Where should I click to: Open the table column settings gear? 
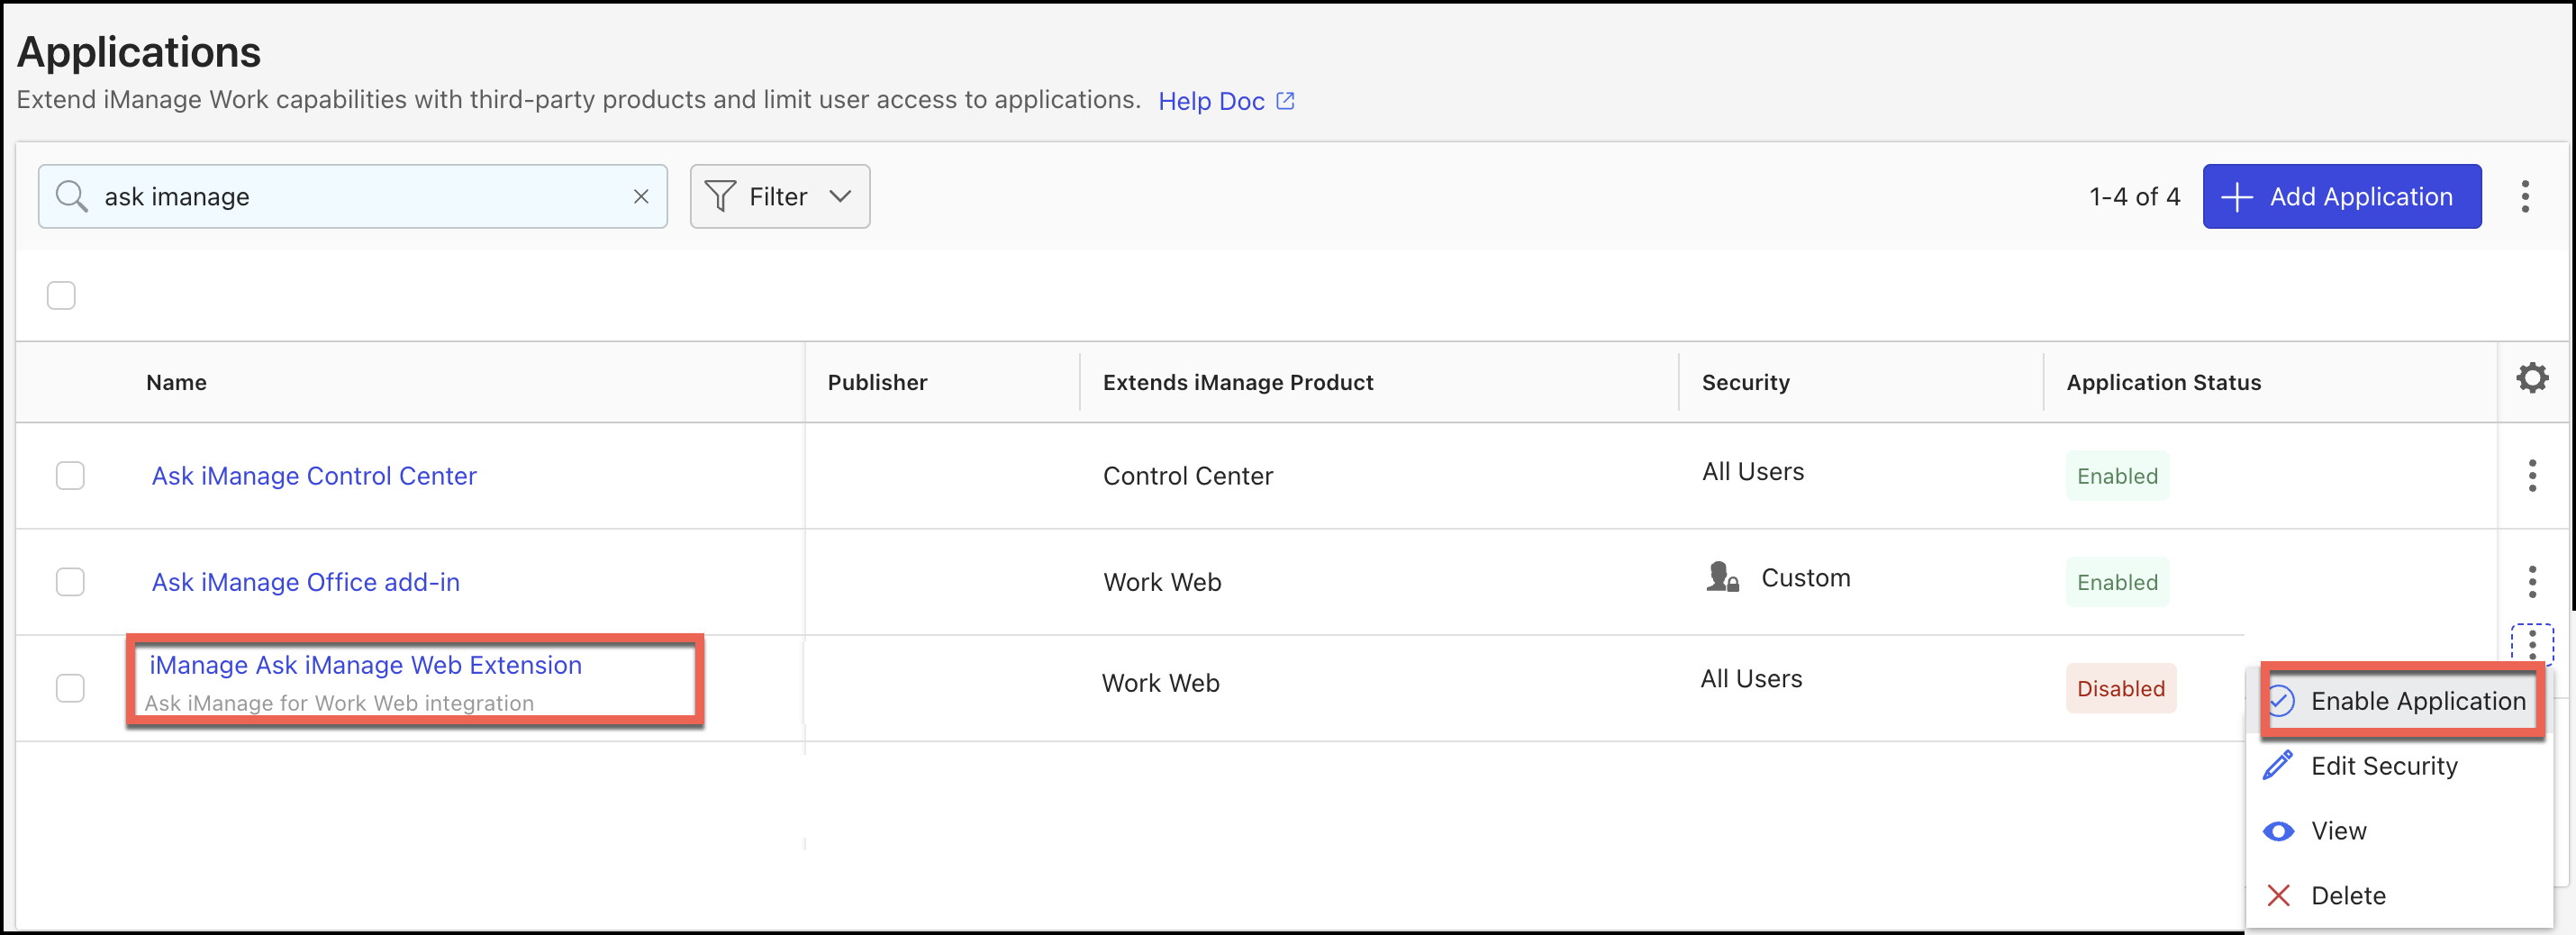click(x=2532, y=379)
